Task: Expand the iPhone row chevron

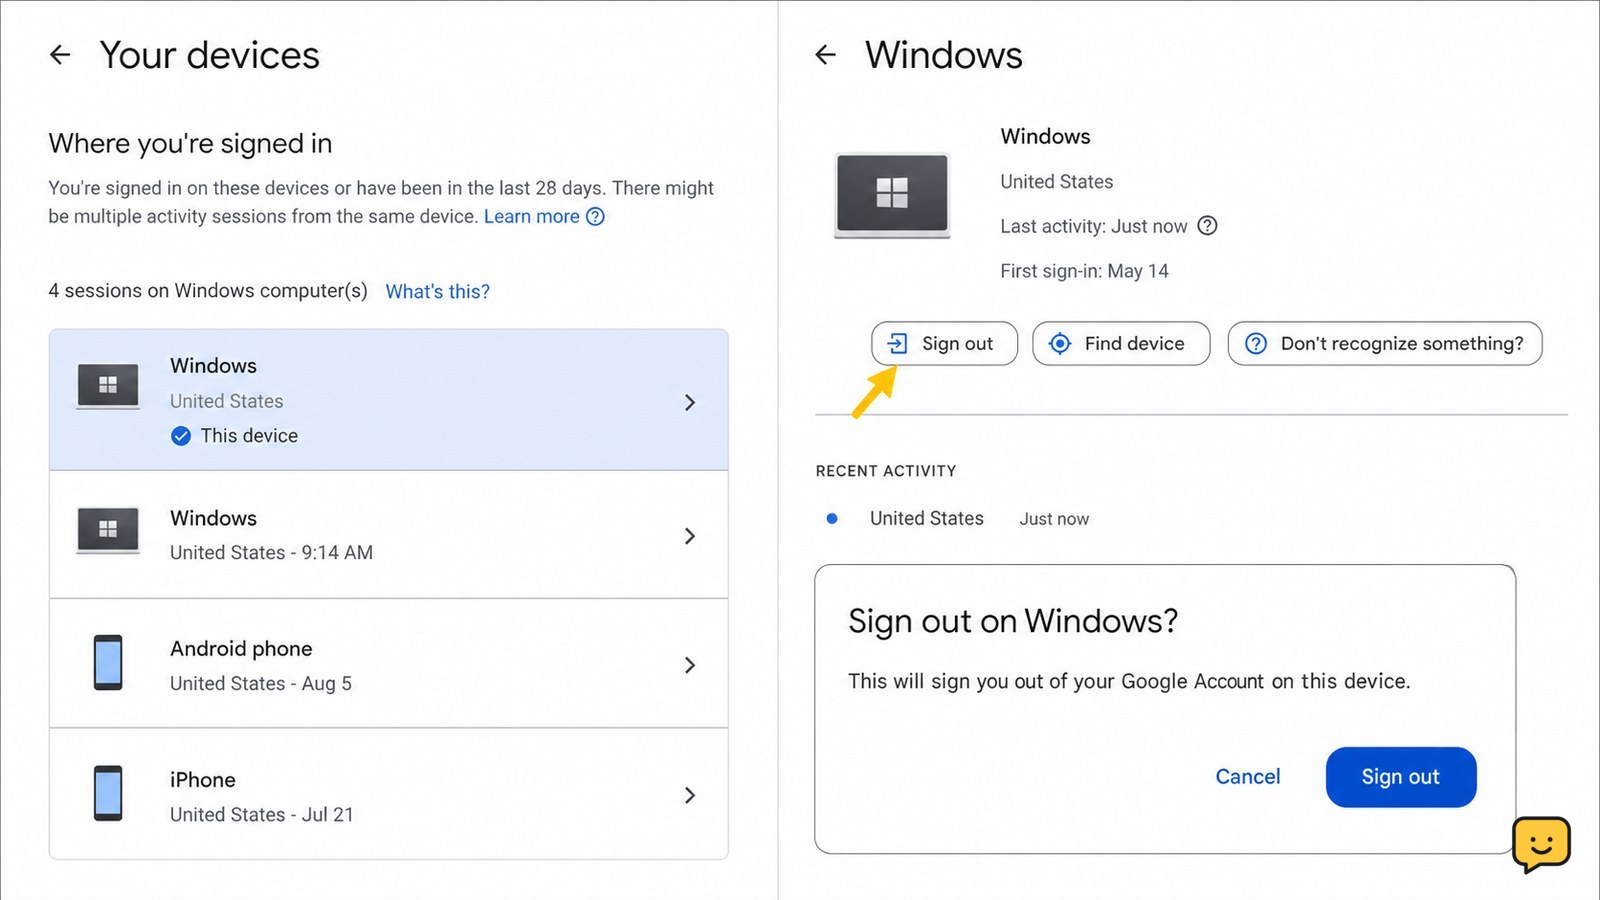Action: coord(689,795)
